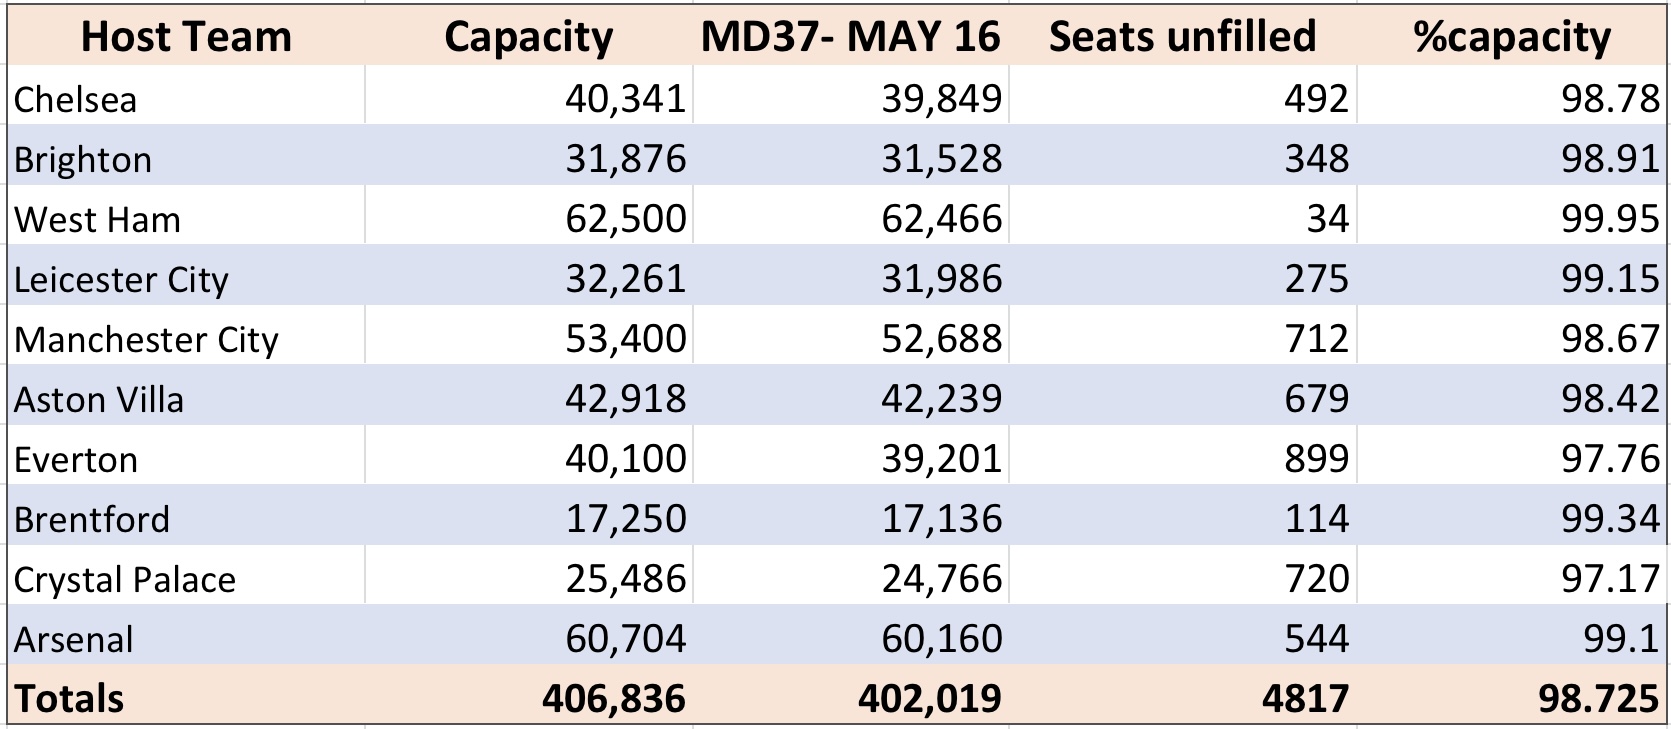Click total capacity cell 406,836

(529, 696)
